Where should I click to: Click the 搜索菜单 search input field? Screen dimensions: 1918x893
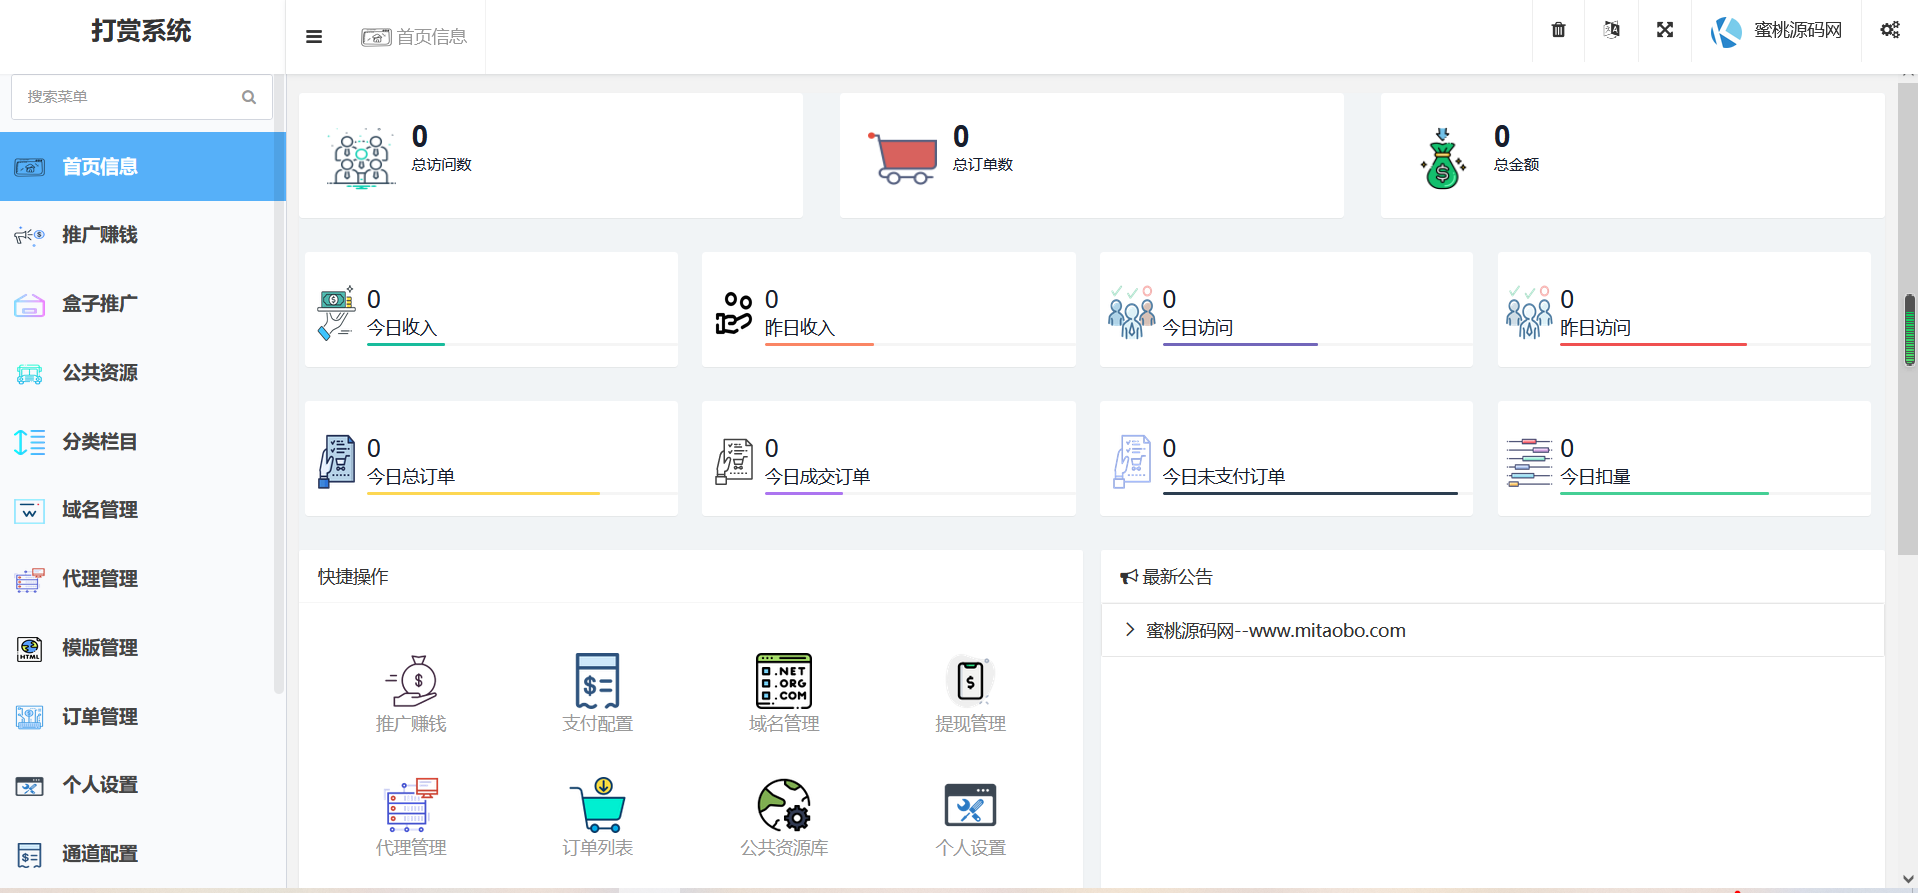click(130, 97)
